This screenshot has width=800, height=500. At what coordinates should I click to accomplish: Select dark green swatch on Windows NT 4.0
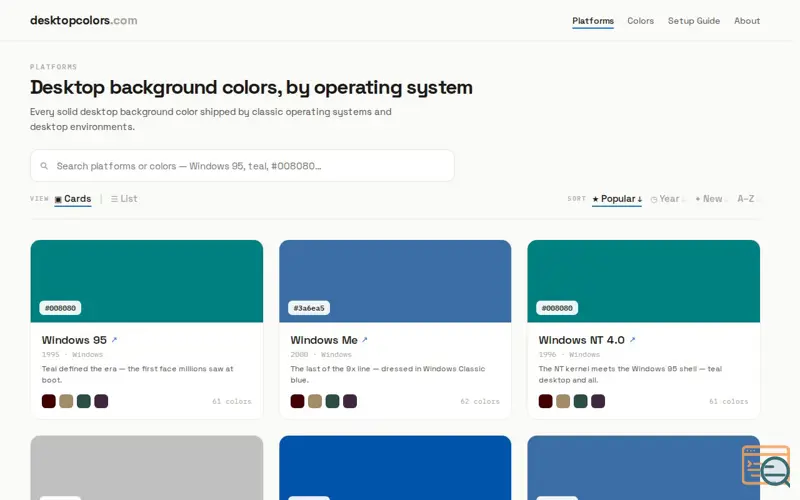click(581, 402)
